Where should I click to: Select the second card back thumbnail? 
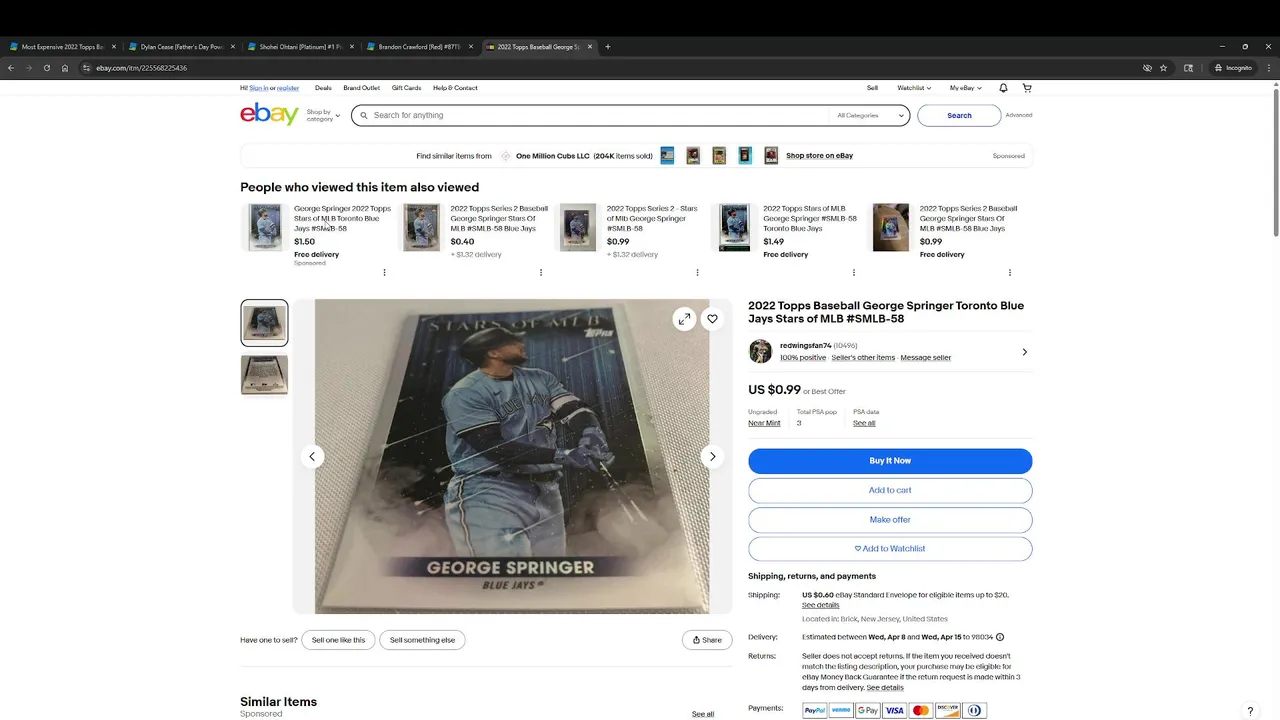click(x=264, y=375)
